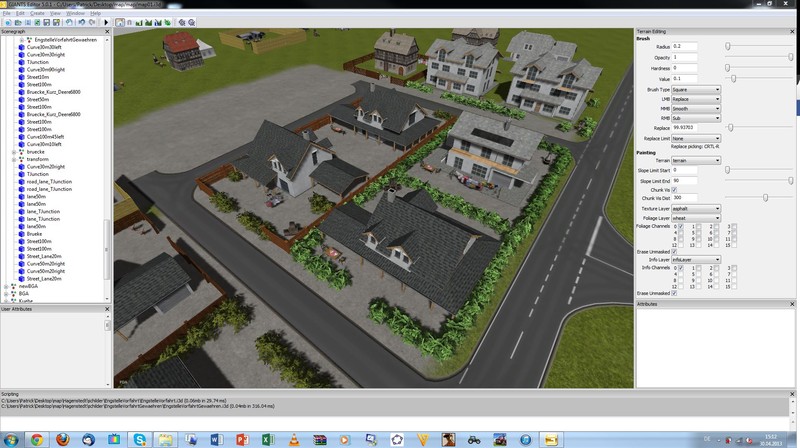Image resolution: width=800 pixels, height=448 pixels.
Task: Select the terrain sculpt mode icon
Action: pos(139,22)
